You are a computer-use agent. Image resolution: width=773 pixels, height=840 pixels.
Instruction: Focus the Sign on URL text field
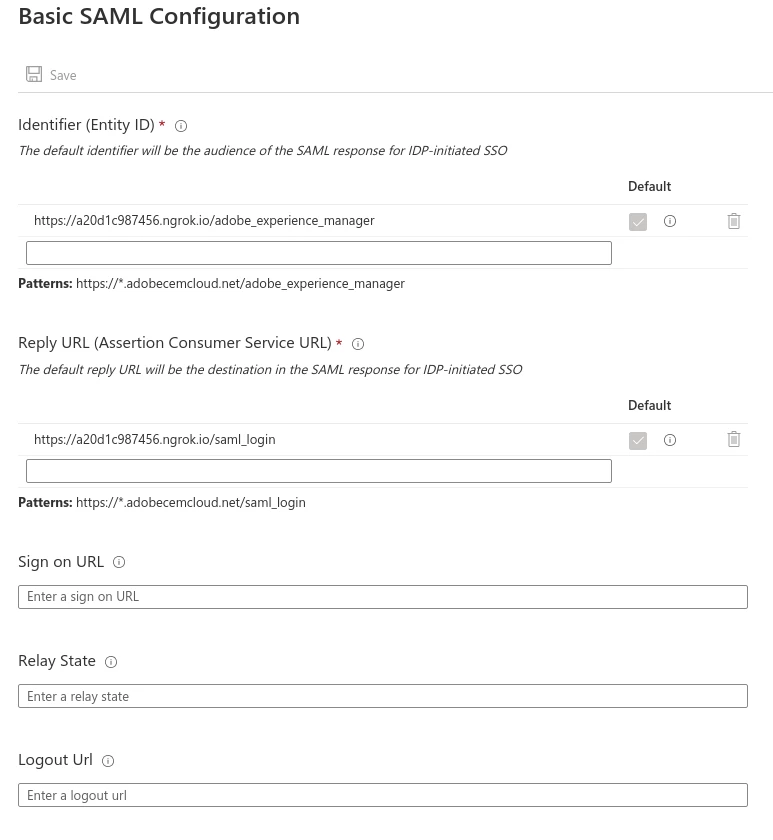coord(382,597)
